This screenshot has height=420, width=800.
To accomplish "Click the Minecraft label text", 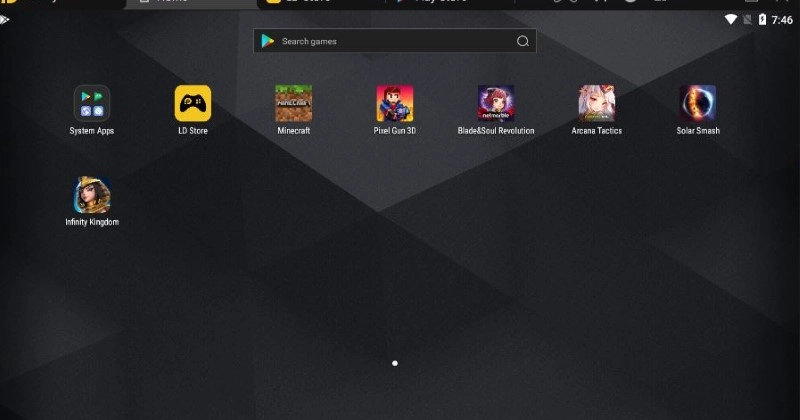I will pos(293,131).
